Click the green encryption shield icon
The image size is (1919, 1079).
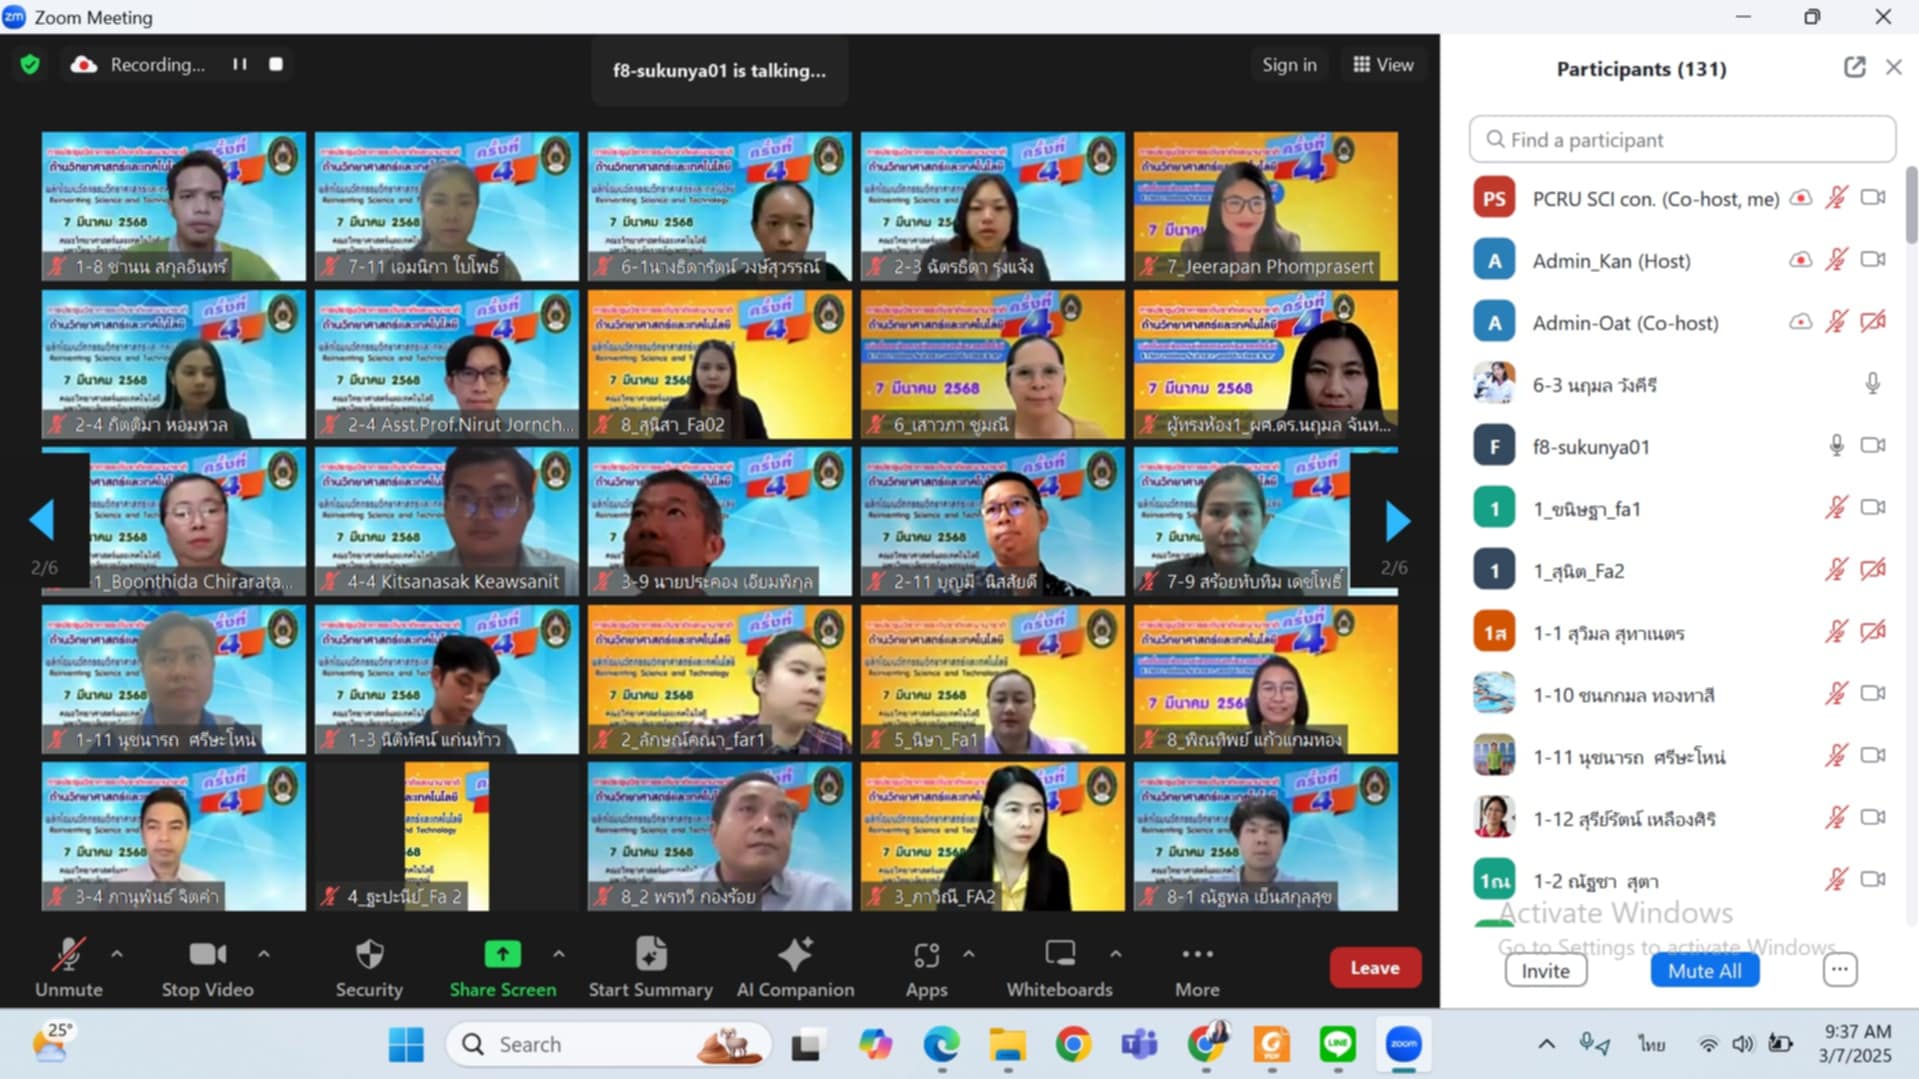[30, 65]
